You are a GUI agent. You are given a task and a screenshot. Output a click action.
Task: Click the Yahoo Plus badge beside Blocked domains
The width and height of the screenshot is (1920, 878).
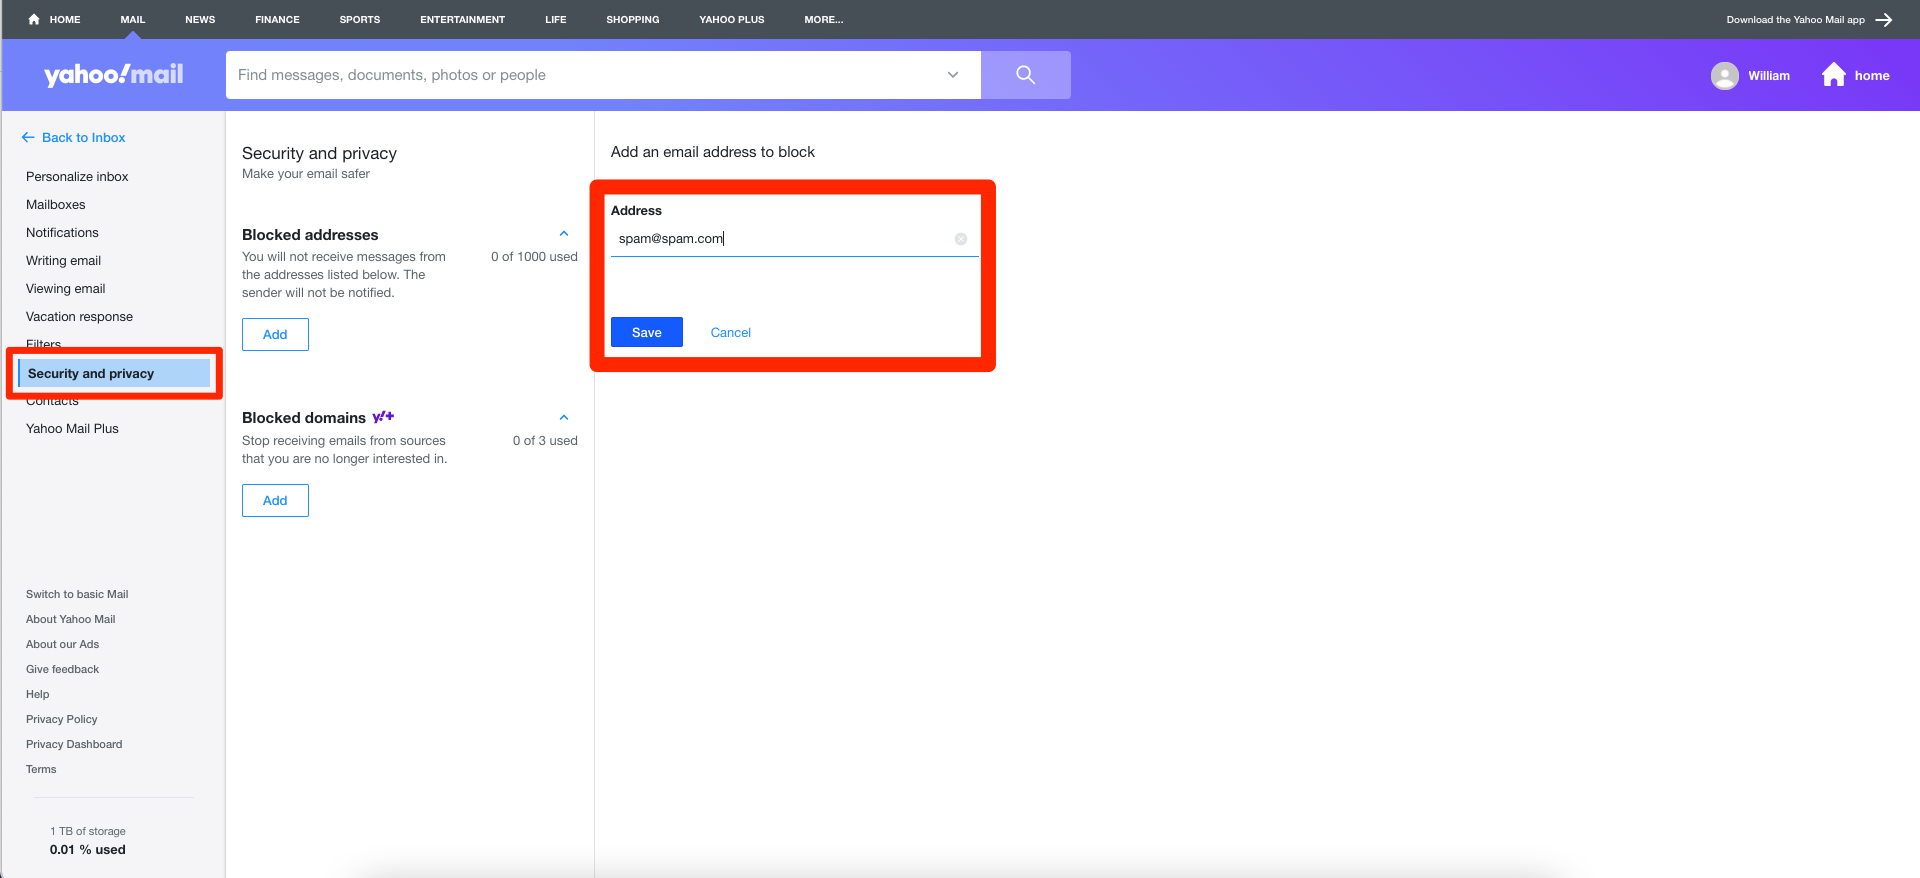click(383, 417)
